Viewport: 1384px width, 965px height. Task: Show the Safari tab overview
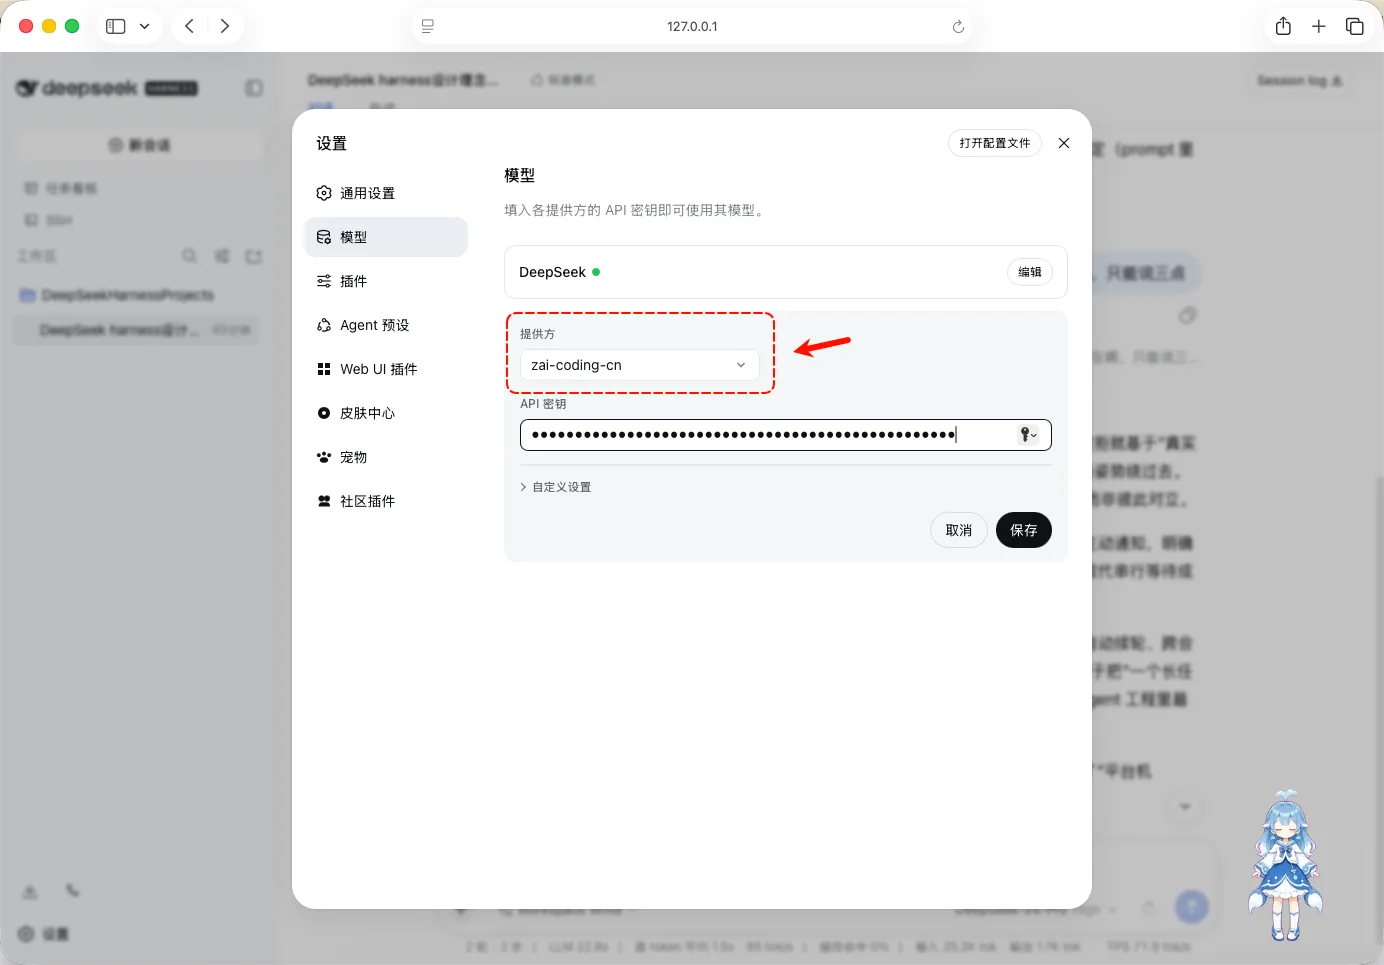(x=1355, y=26)
